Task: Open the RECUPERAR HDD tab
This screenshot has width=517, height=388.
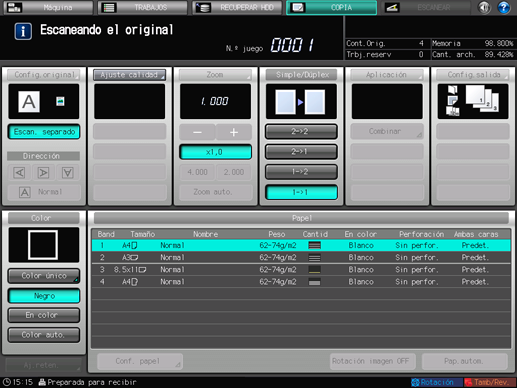Action: pos(237,7)
